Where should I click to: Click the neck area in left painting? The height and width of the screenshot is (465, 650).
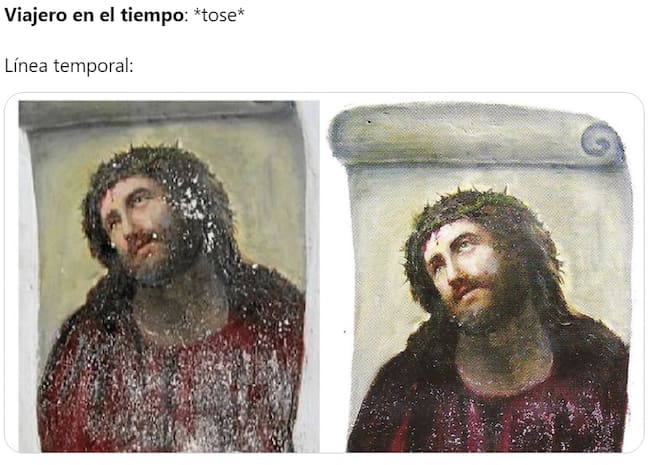pos(182,303)
